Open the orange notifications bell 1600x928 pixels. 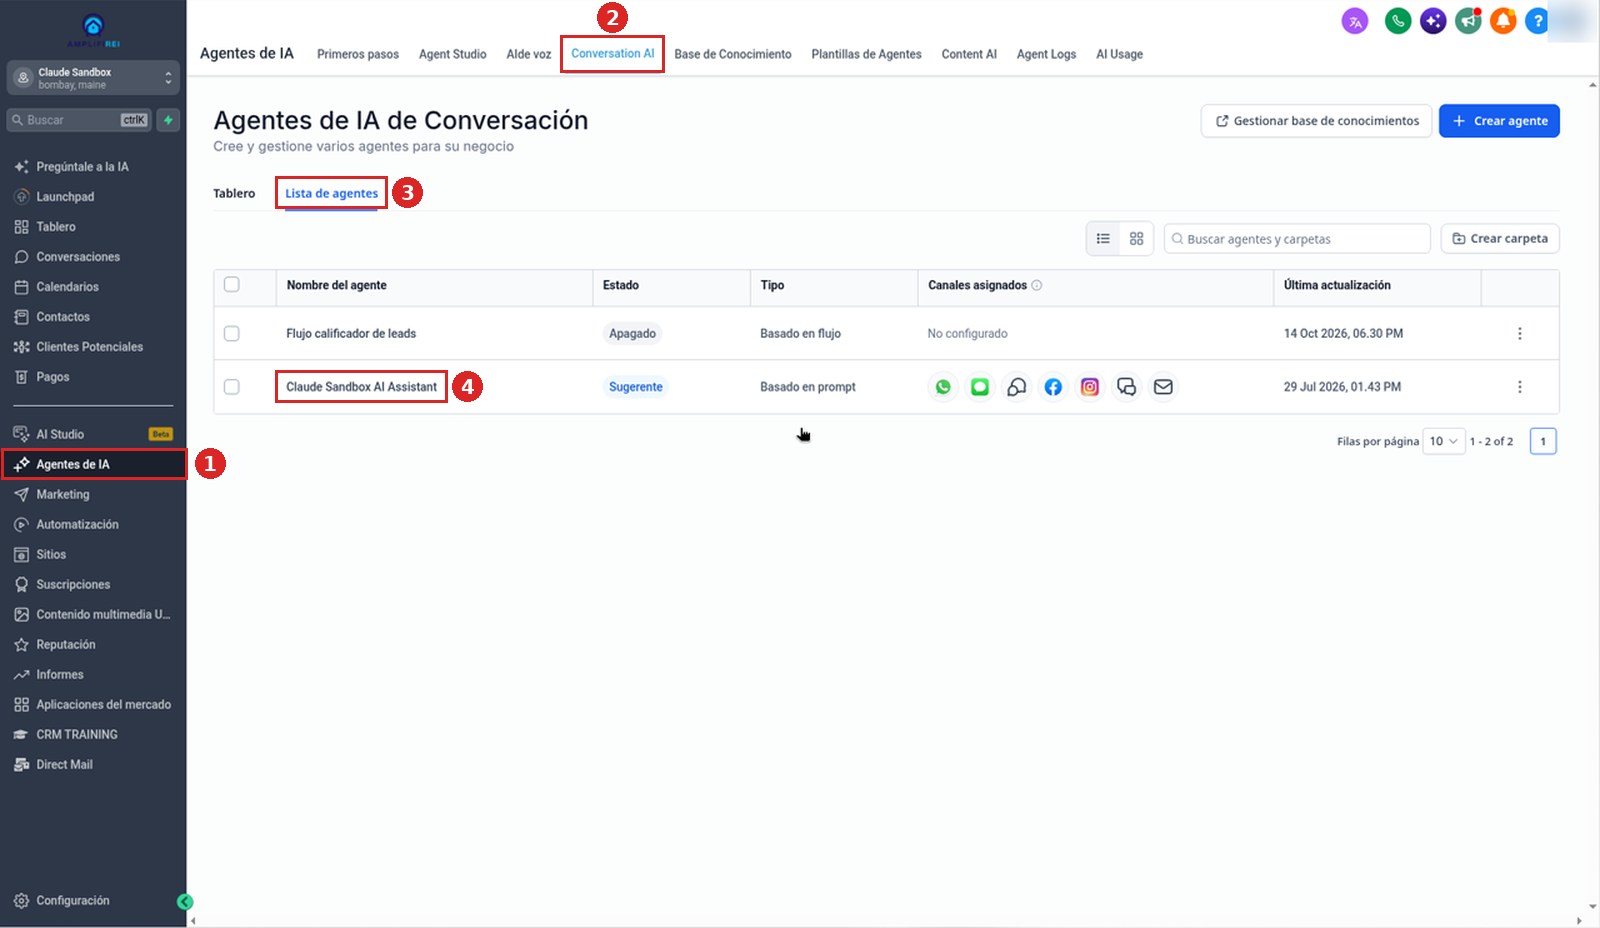tap(1503, 21)
